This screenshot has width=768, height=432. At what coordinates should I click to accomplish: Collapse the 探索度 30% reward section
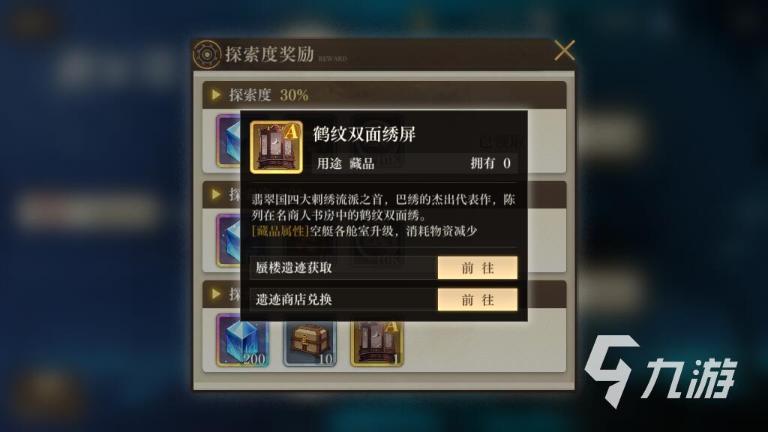click(216, 95)
